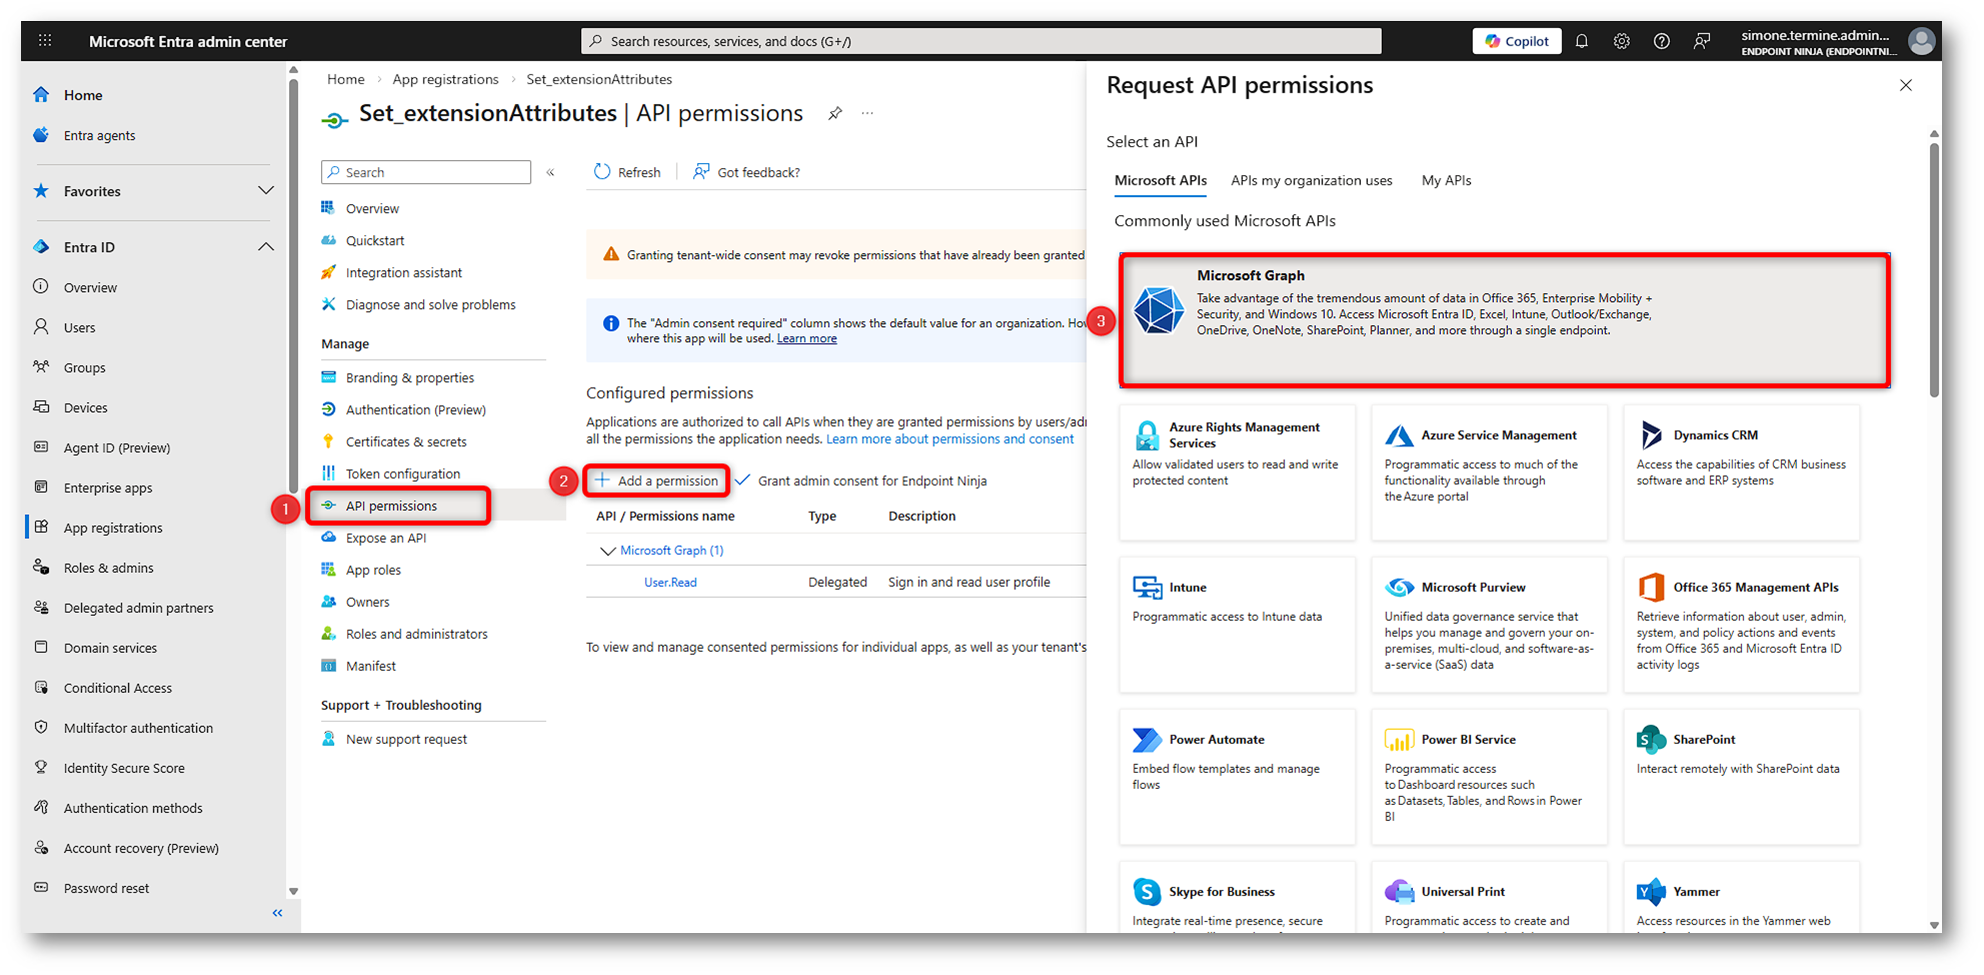1984x975 pixels.
Task: Open the User.Read permission link
Action: tap(670, 582)
